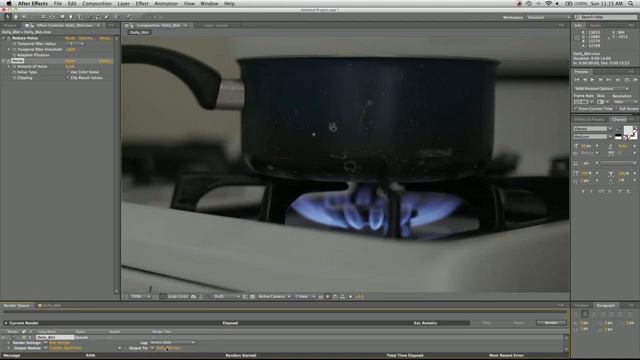Open Log type dropdown in Render Queue
Image resolution: width=640 pixels, height=360 pixels.
[173, 342]
